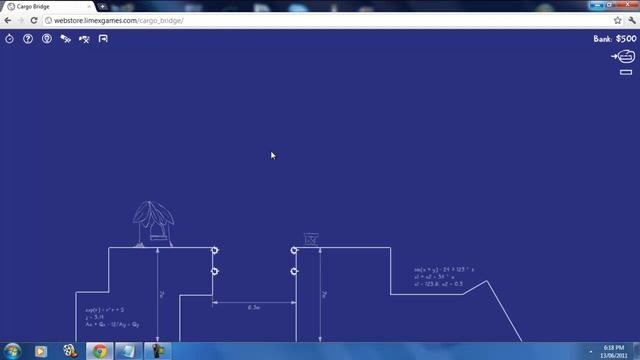Click the cargo crate on right platform
Viewport: 640px width, 360px height.
(x=311, y=240)
